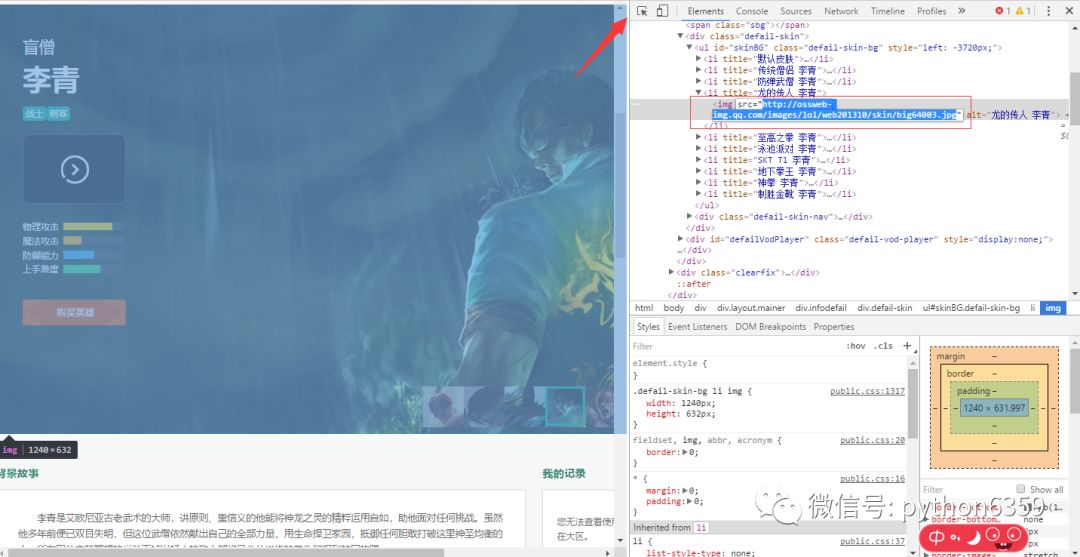Select body in the breadcrumb bar
Screen dimensions: 1080x557
pyautogui.click(x=674, y=308)
